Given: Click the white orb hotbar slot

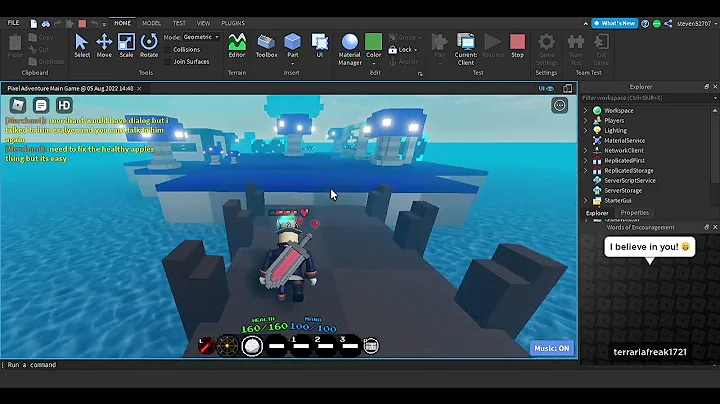Looking at the screenshot, I should click(252, 346).
